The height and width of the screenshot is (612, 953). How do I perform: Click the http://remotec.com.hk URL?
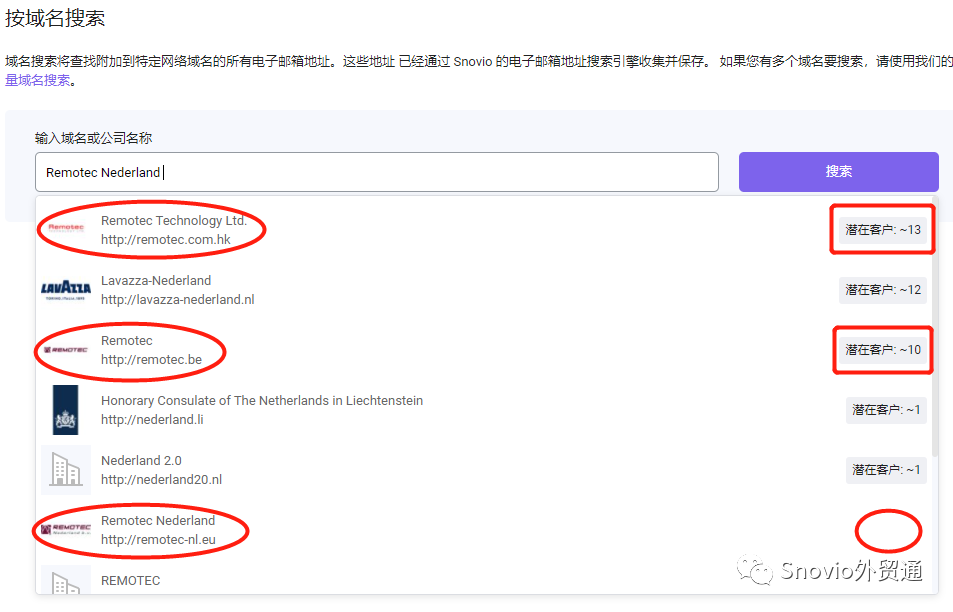(166, 239)
